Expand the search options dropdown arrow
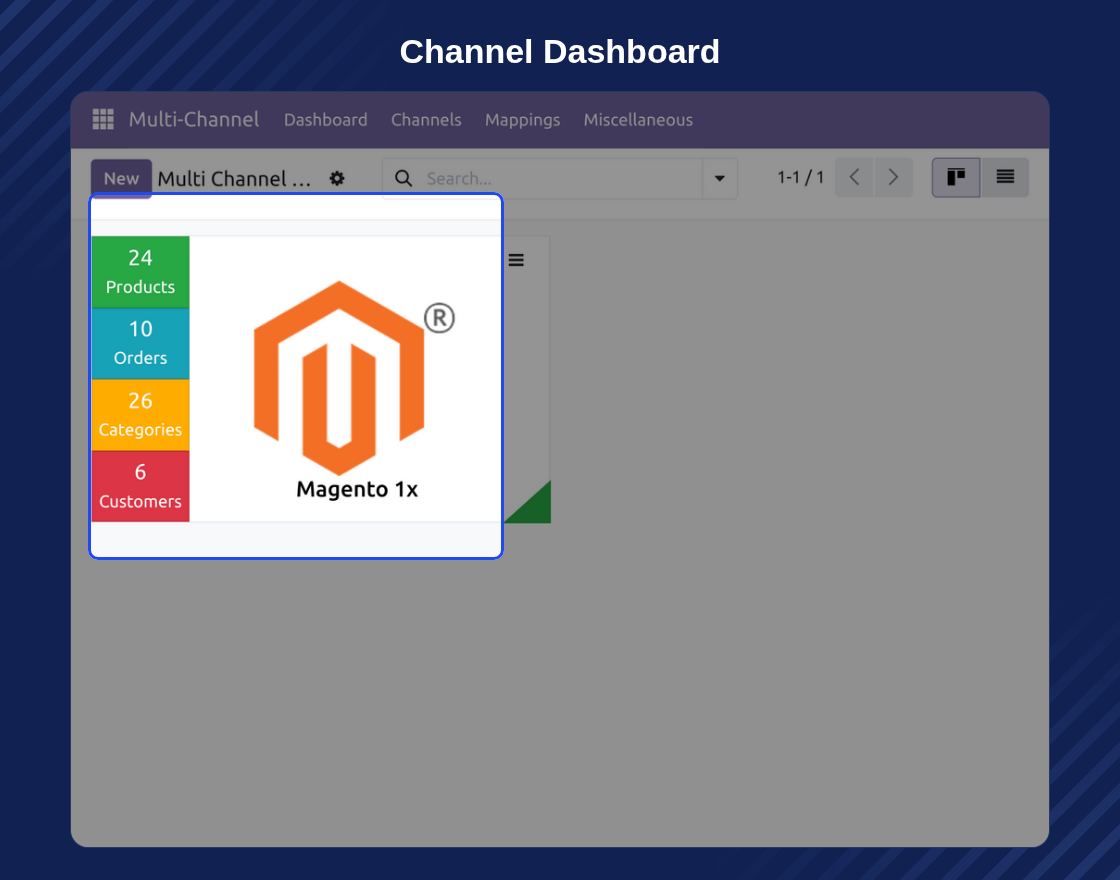Viewport: 1120px width, 880px height. pos(720,178)
